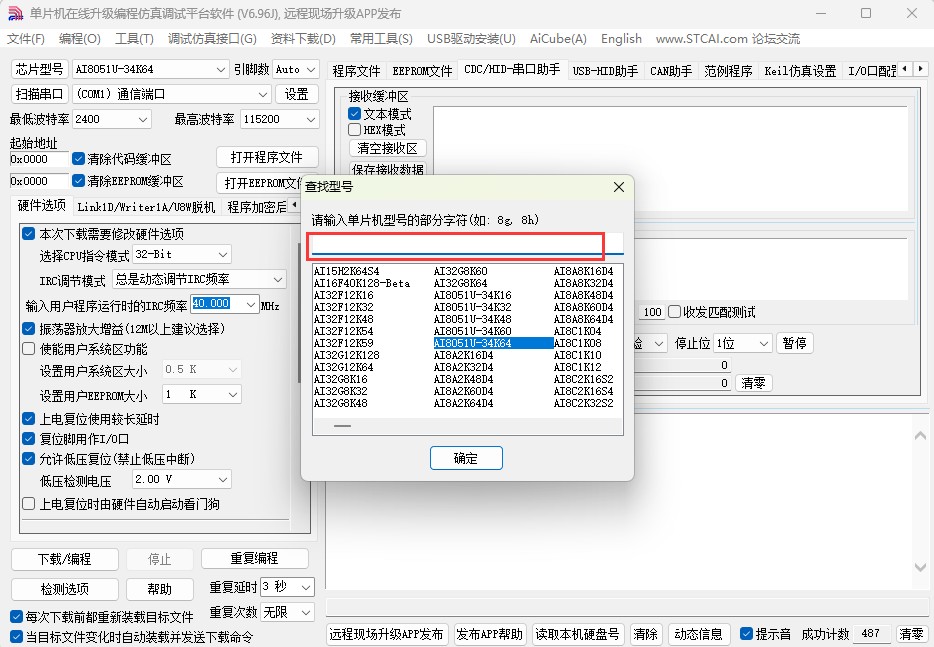The height and width of the screenshot is (647, 934).
Task: Enable the HEX模式 checkbox
Action: click(354, 128)
